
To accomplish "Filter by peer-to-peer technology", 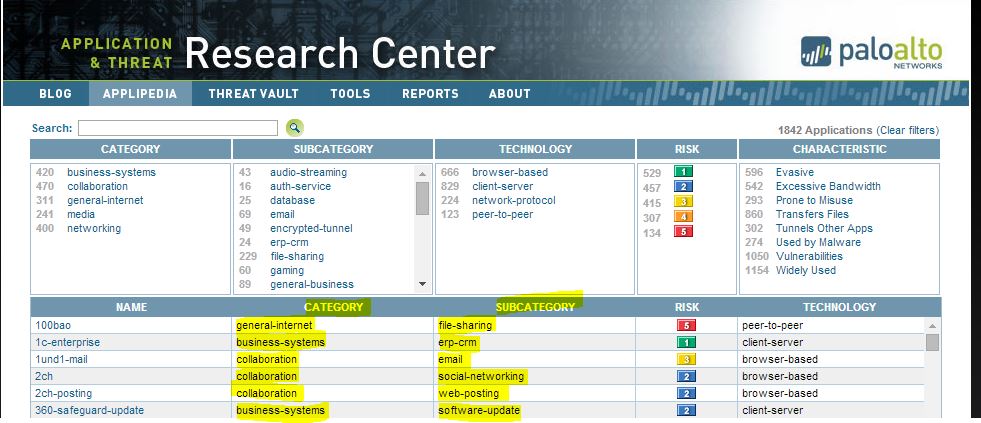I will point(502,214).
